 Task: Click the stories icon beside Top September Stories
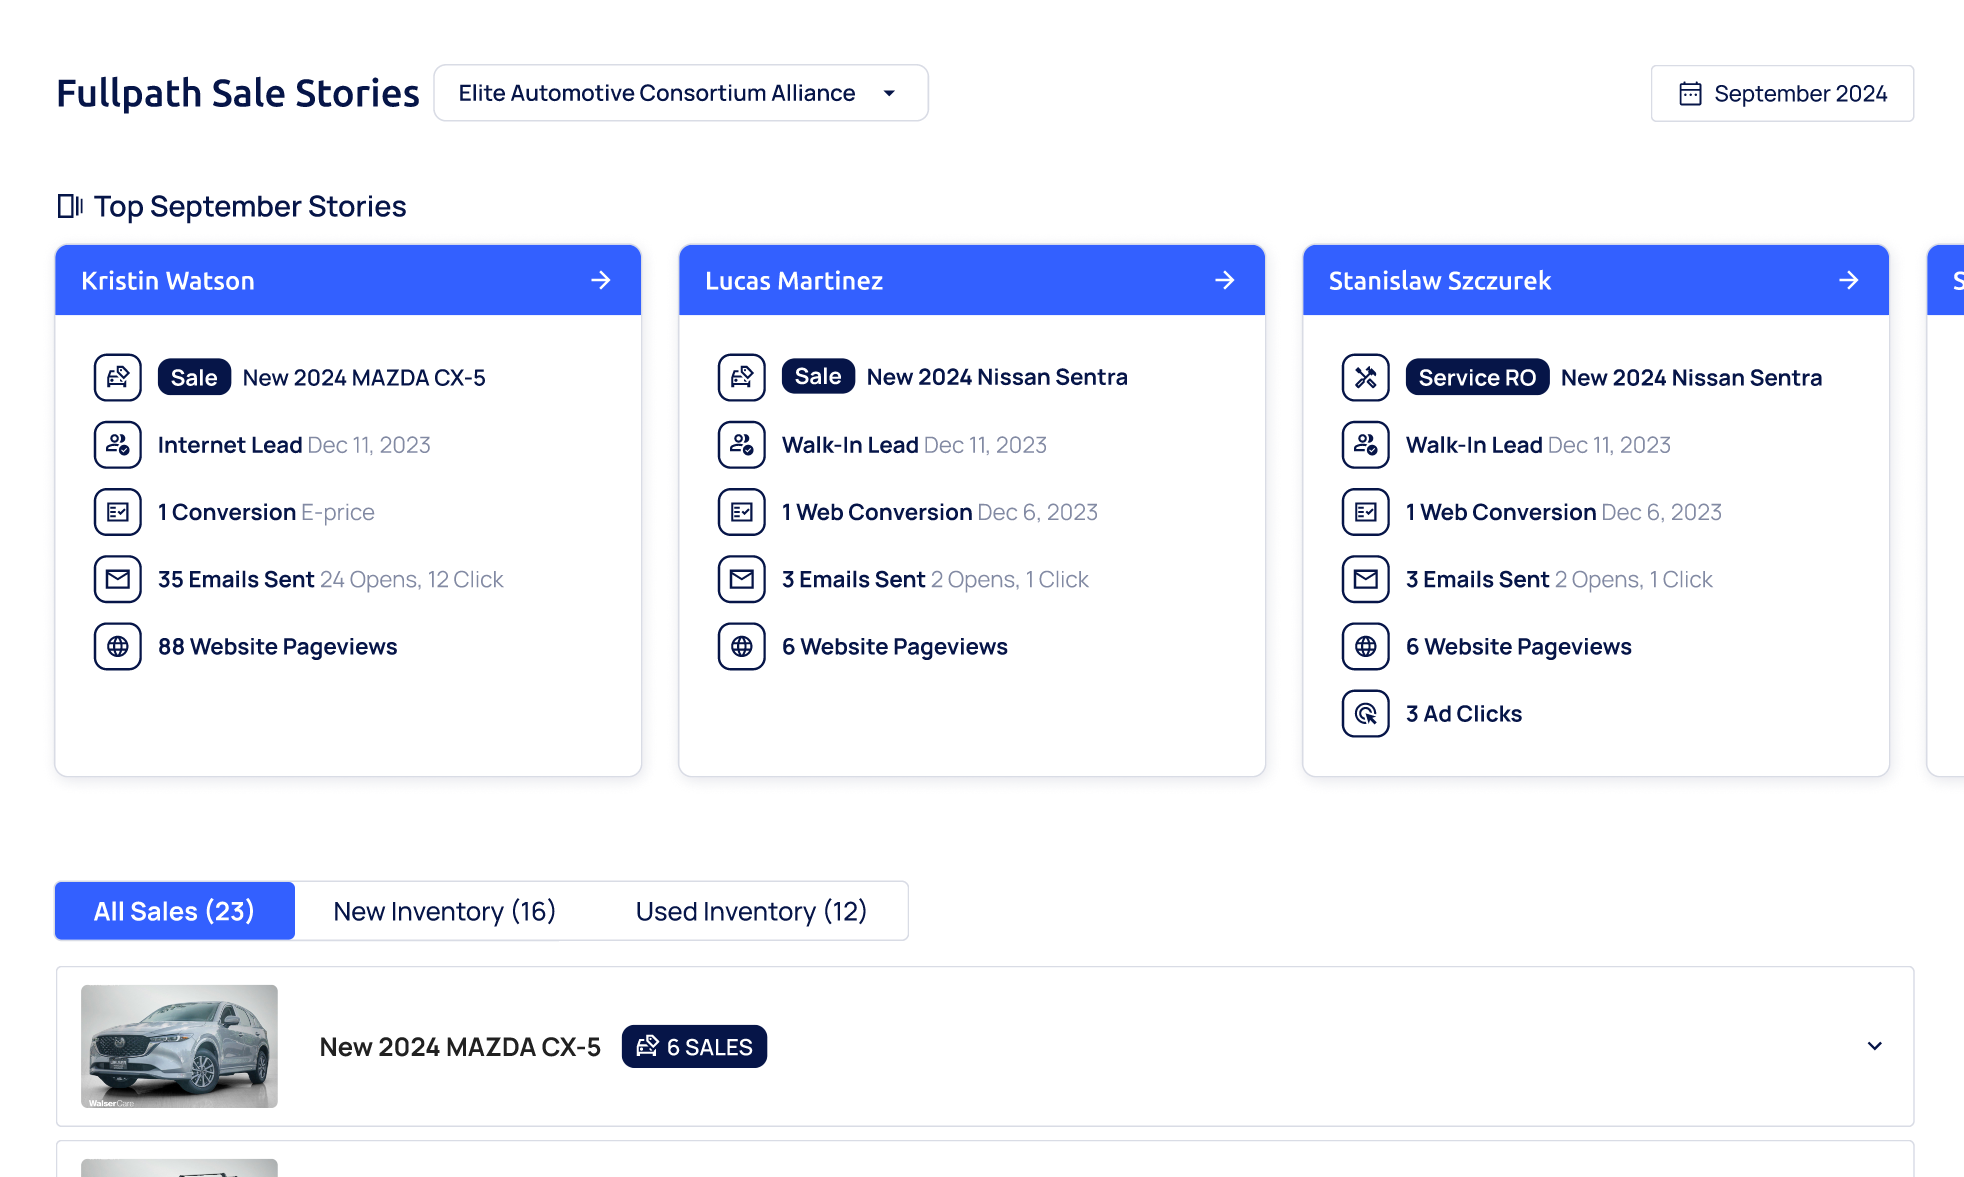click(70, 206)
